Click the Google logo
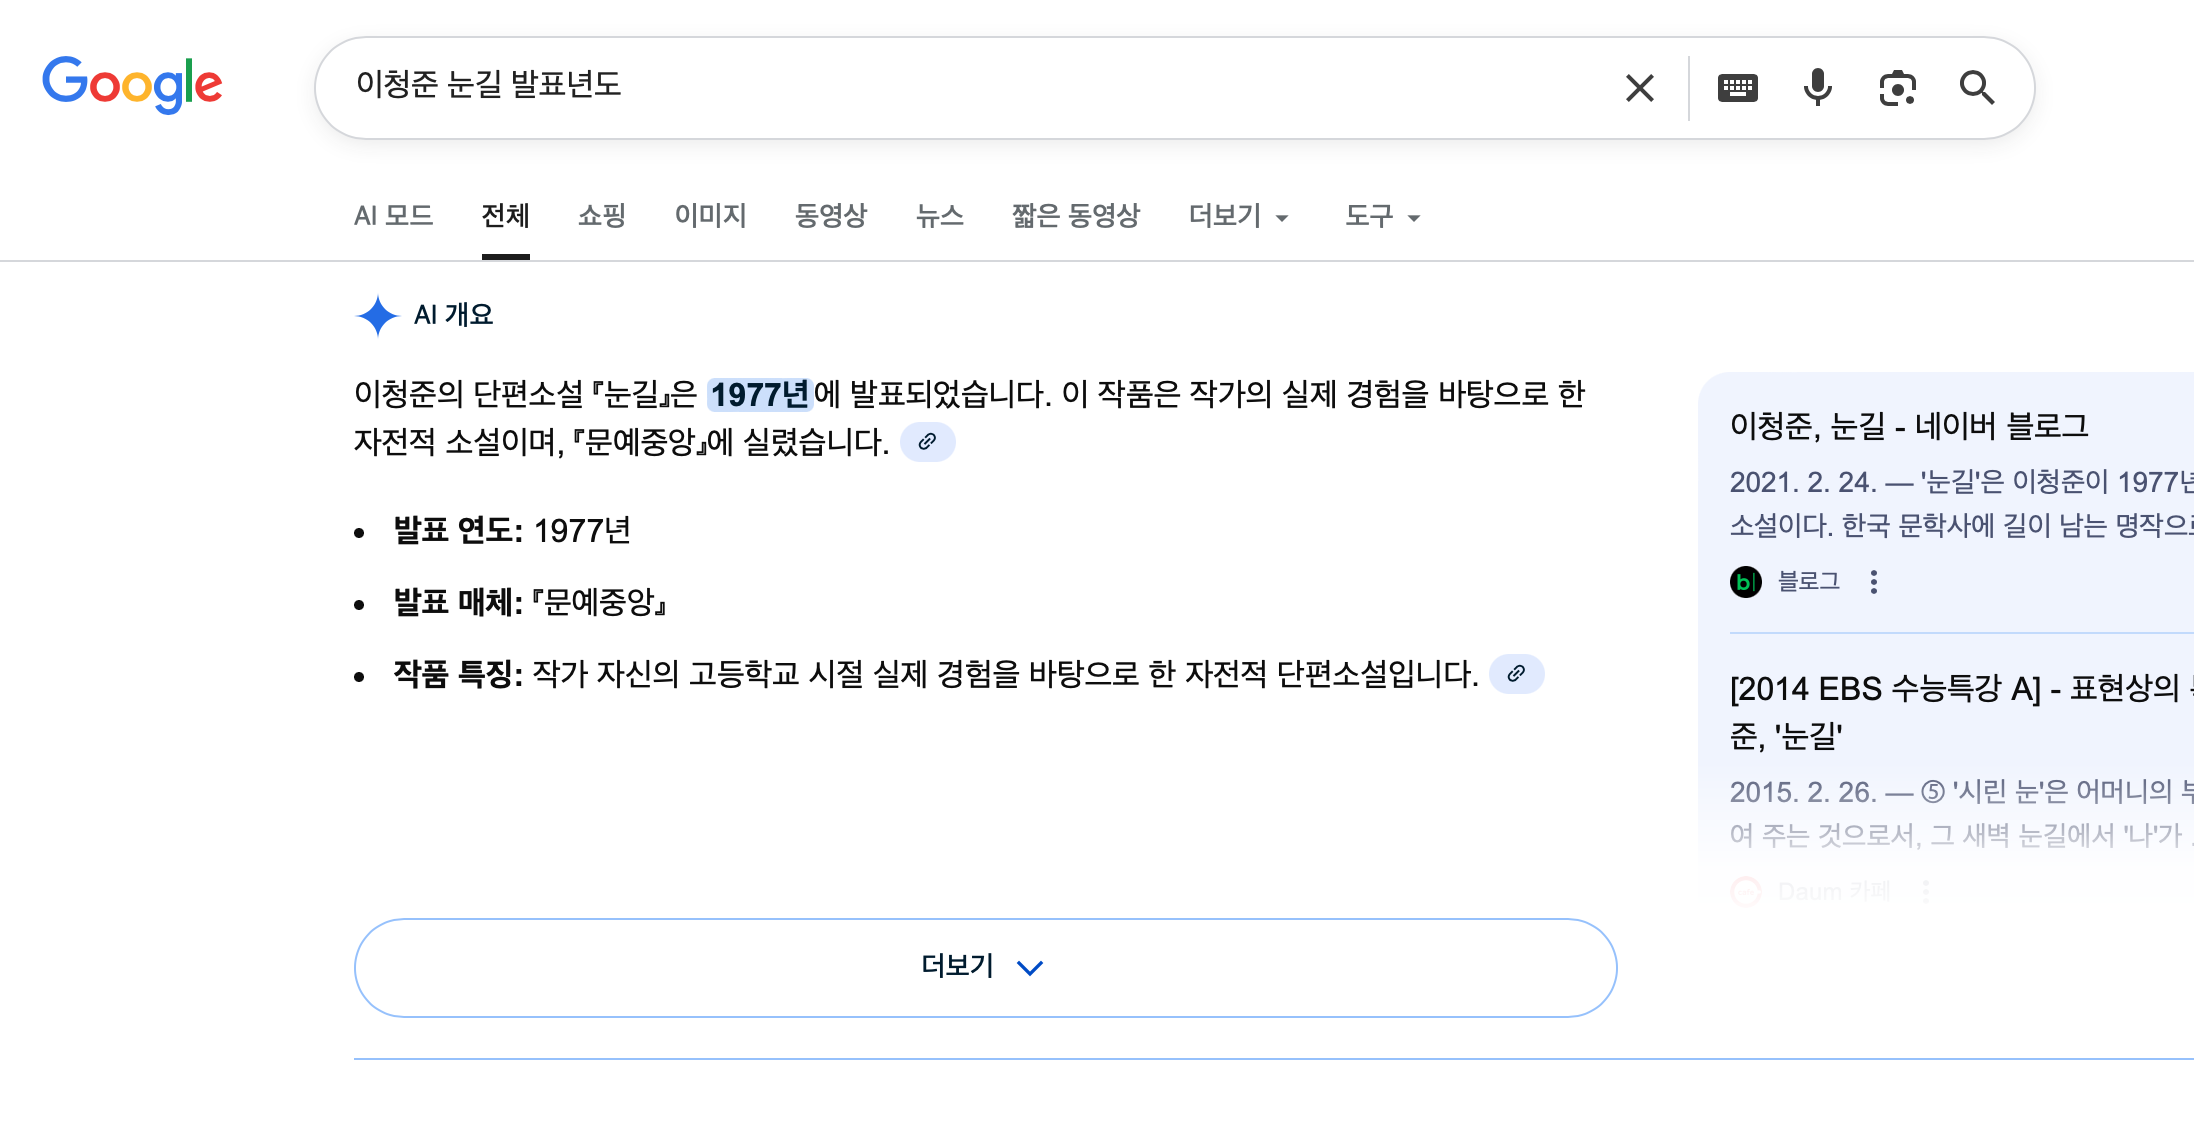Image resolution: width=2194 pixels, height=1136 pixels. (x=132, y=85)
